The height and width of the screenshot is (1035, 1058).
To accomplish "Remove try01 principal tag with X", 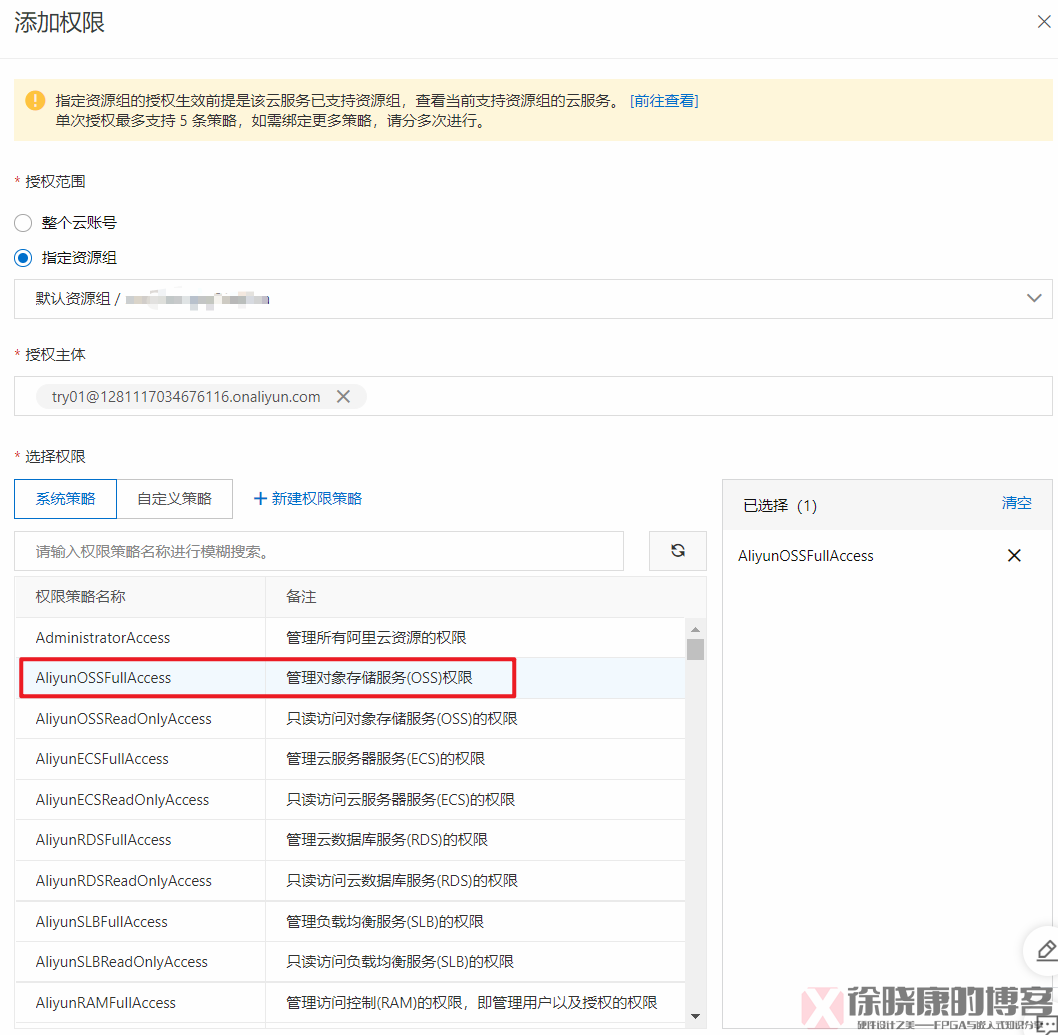I will [x=343, y=397].
